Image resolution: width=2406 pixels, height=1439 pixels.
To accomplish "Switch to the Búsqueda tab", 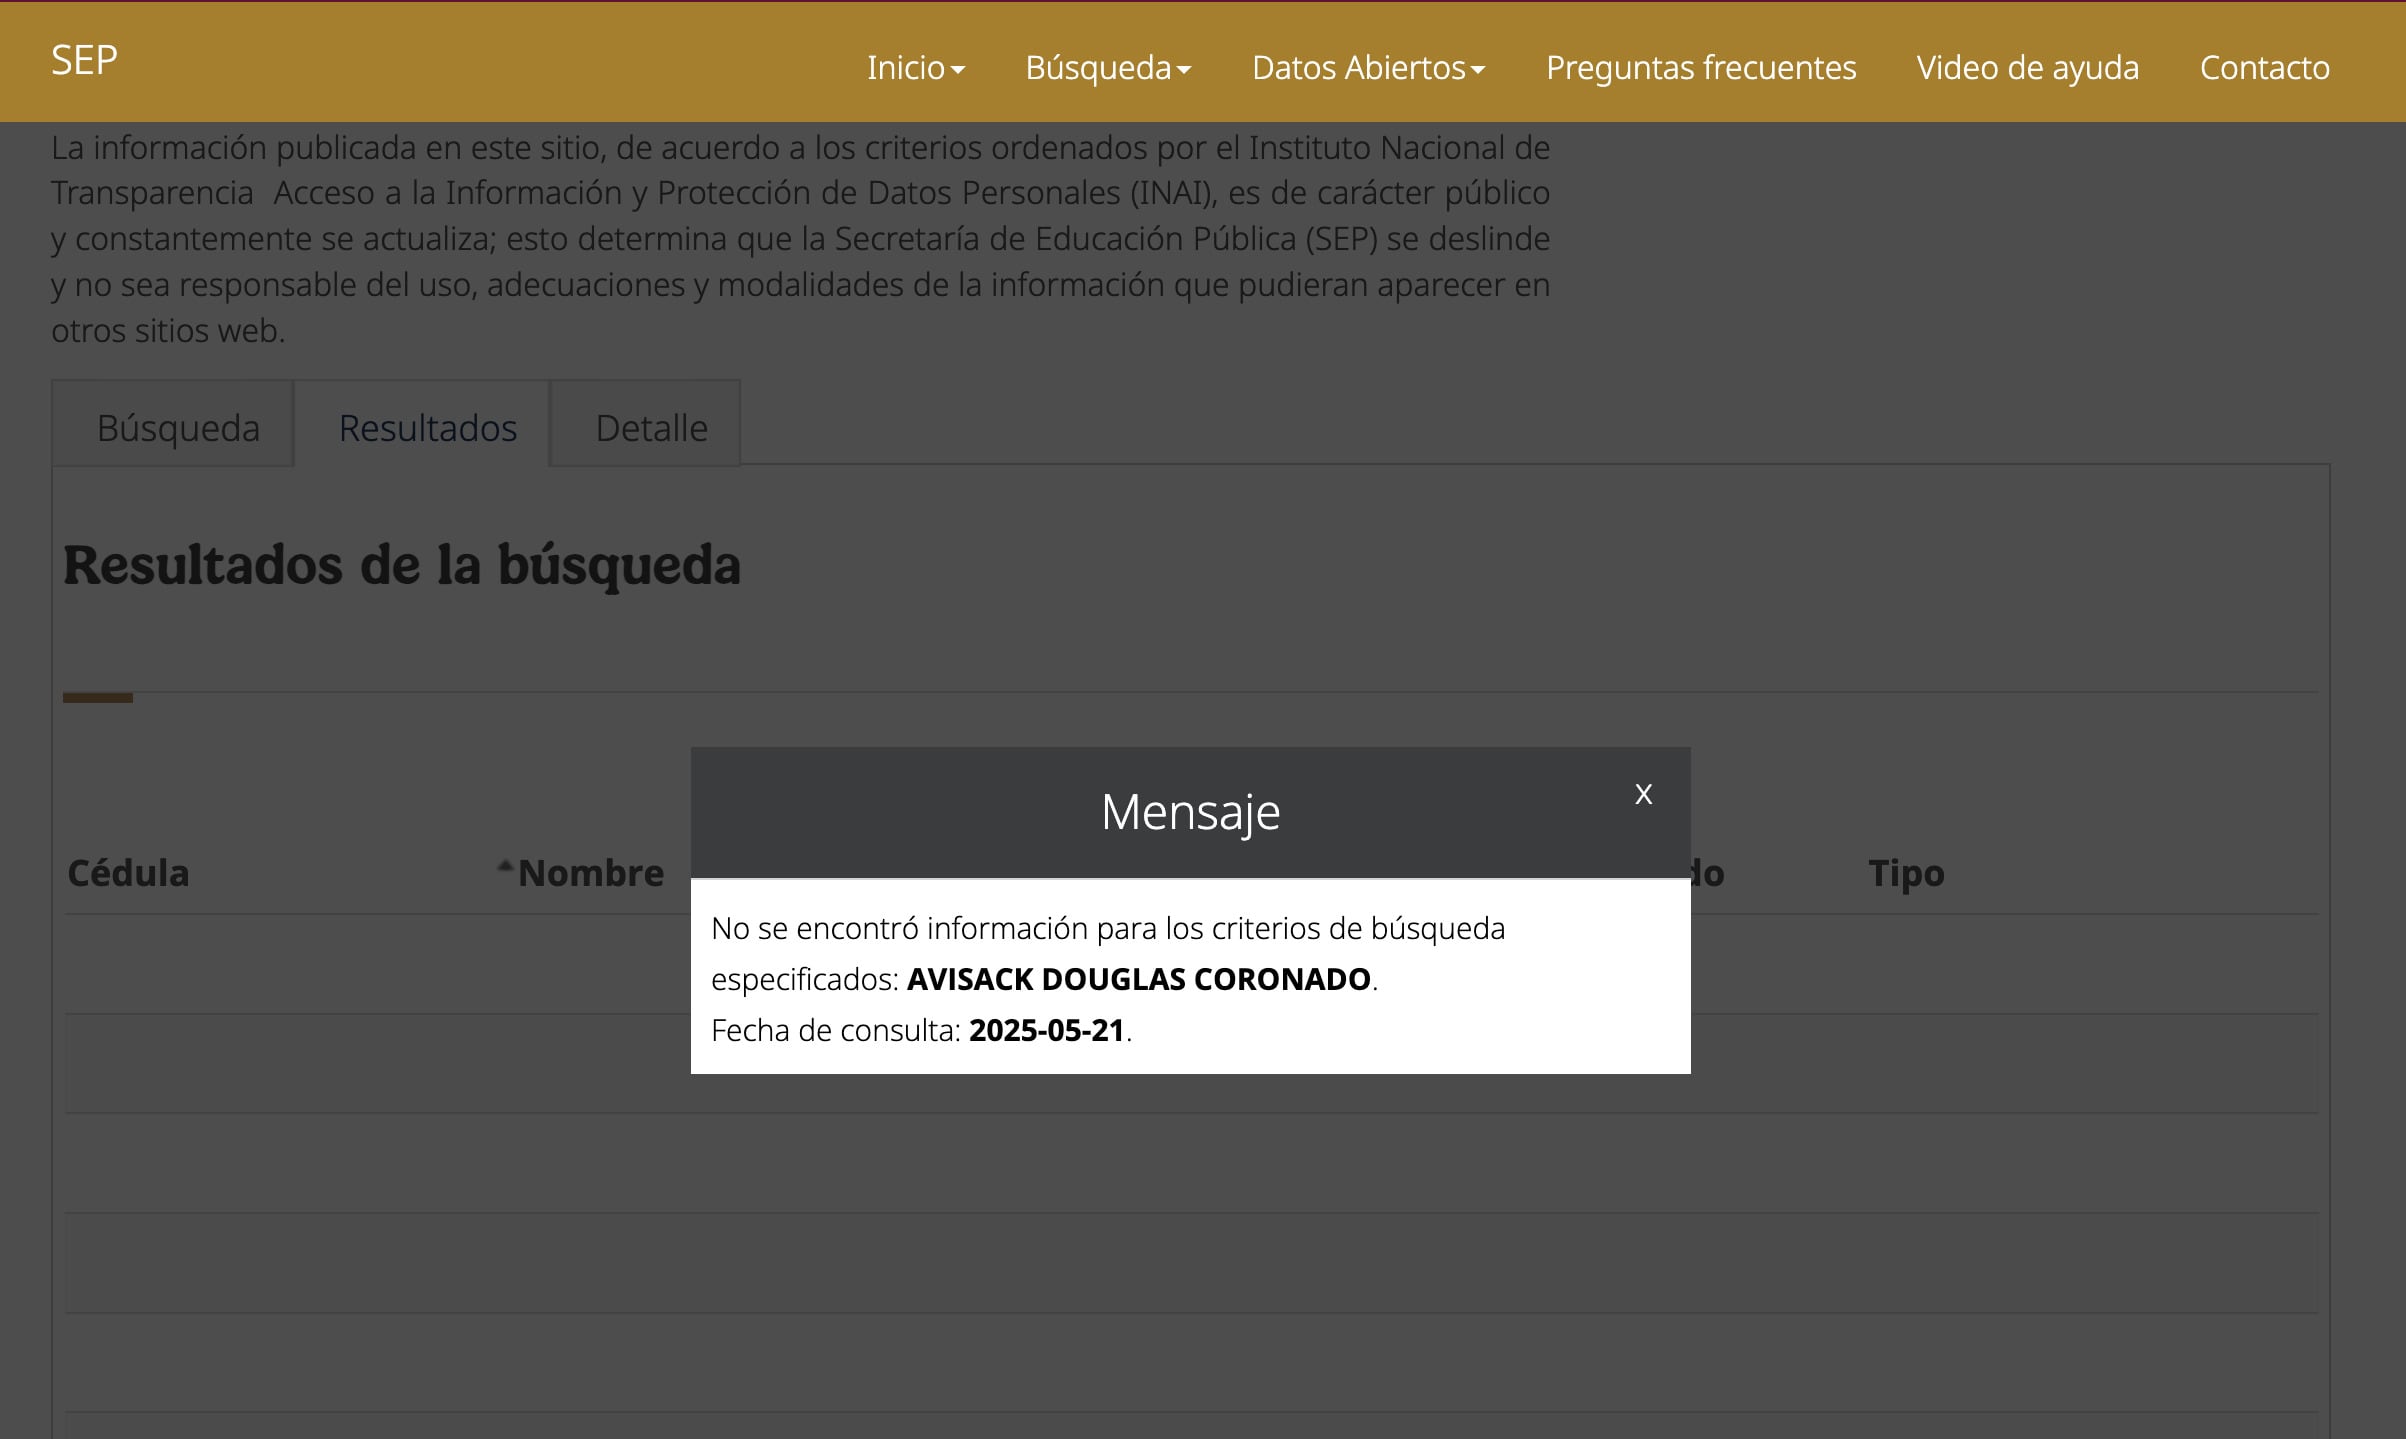I will [x=178, y=428].
